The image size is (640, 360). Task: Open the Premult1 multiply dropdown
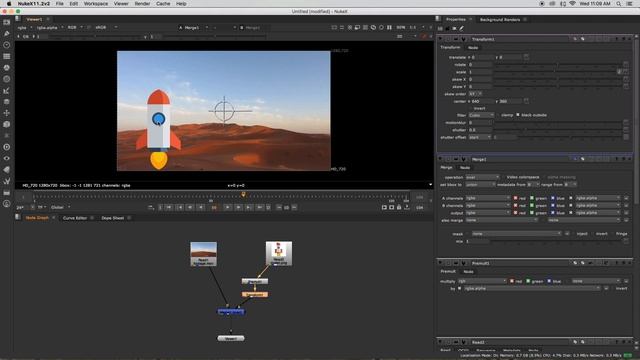coord(482,281)
